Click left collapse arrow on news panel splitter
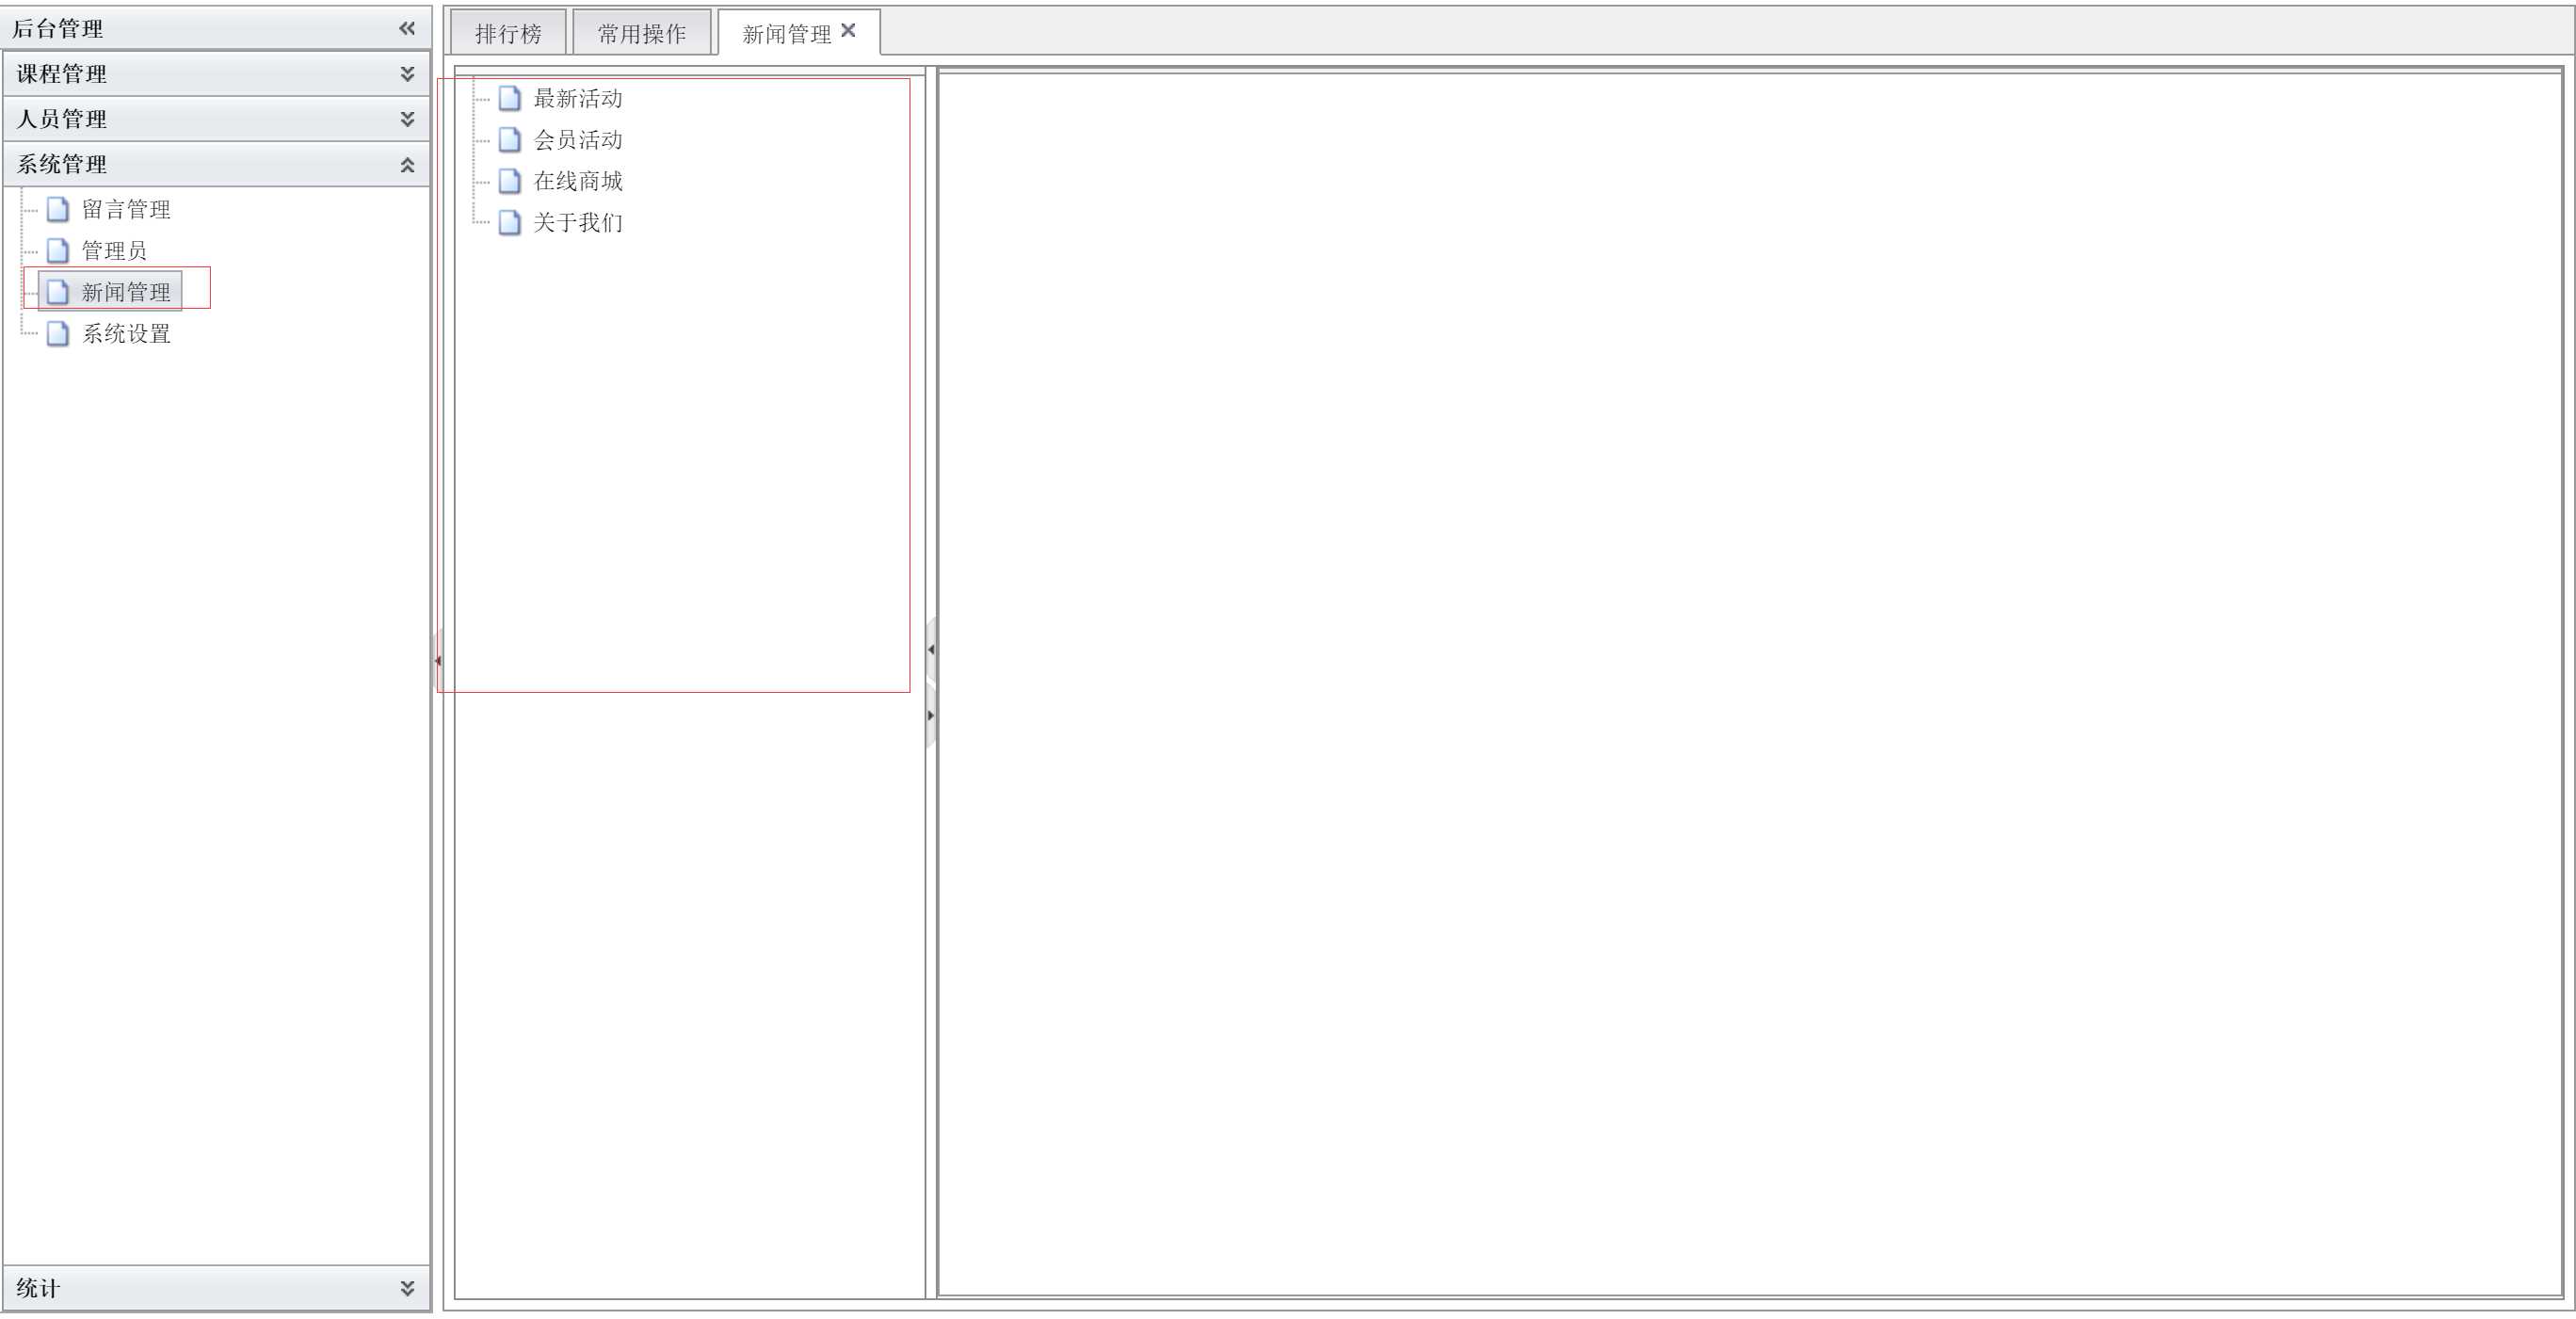 pos(931,650)
